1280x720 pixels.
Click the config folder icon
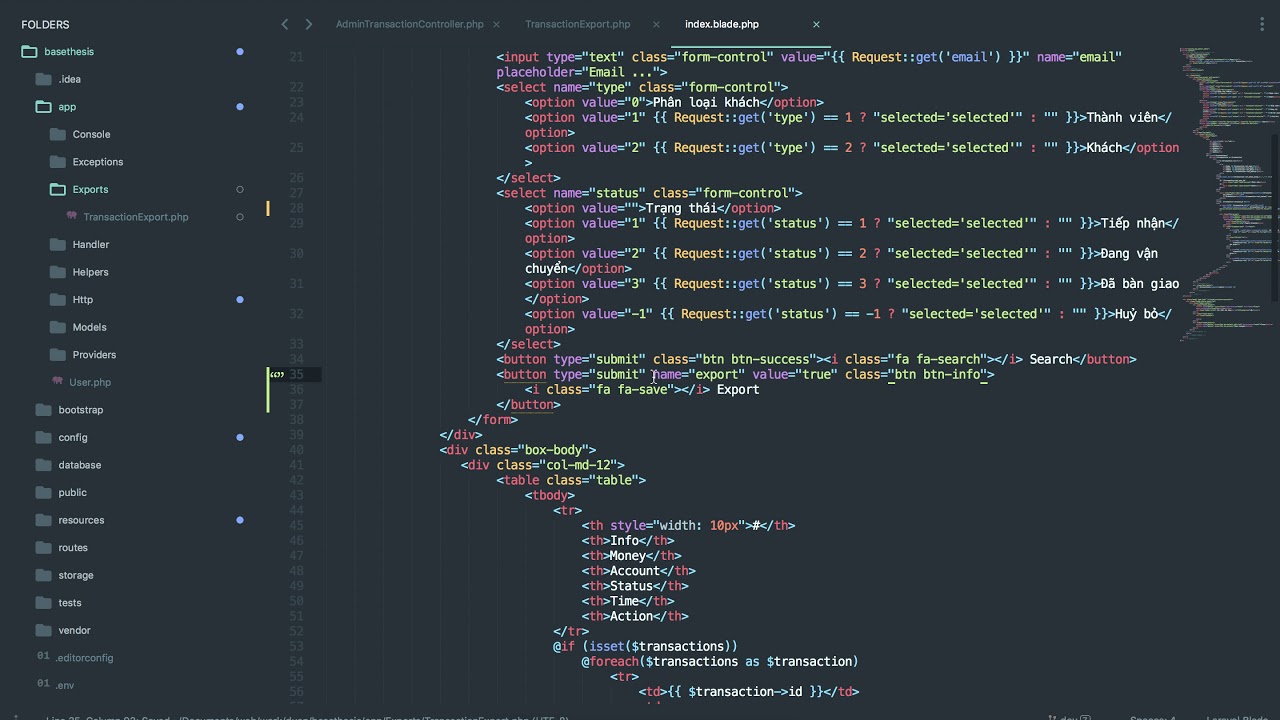pyautogui.click(x=43, y=437)
